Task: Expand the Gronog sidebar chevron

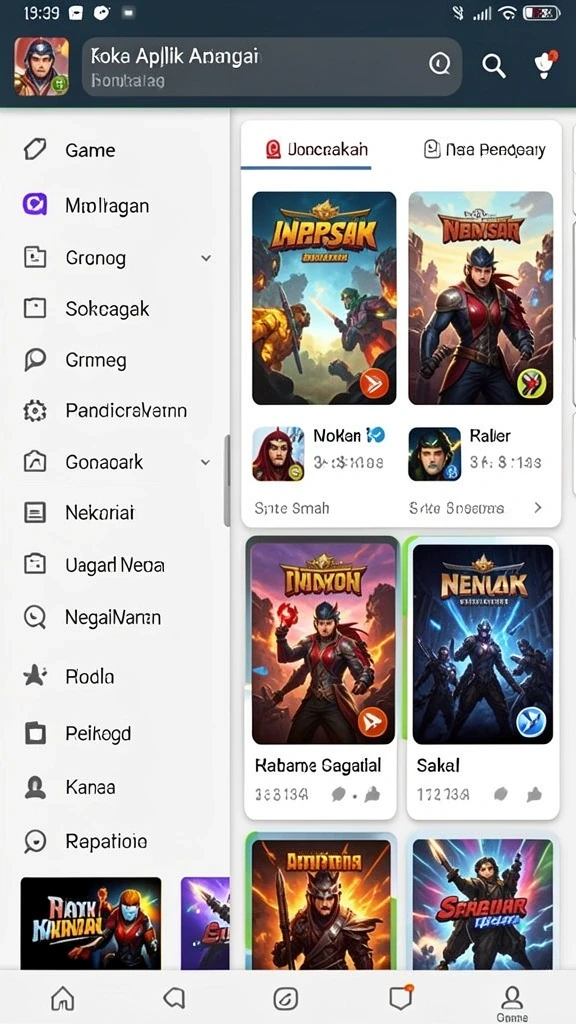Action: 206,258
